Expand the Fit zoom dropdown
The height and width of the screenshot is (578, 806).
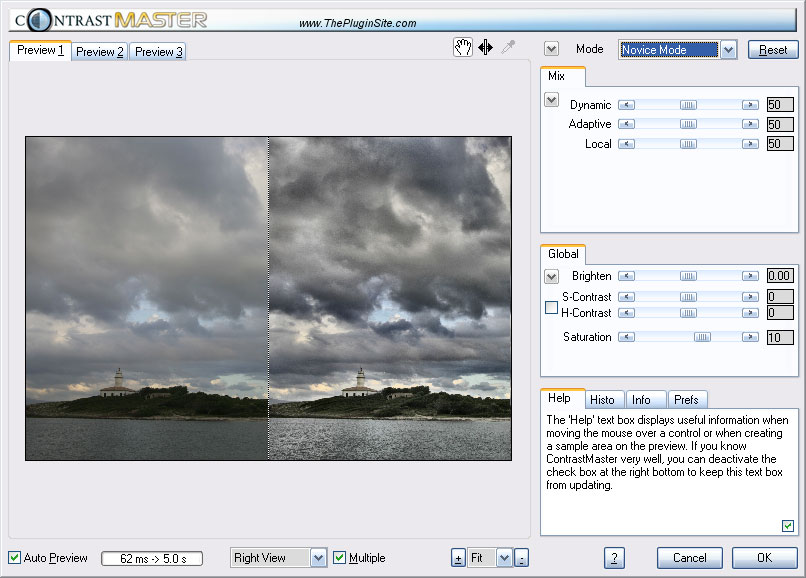[x=504, y=558]
